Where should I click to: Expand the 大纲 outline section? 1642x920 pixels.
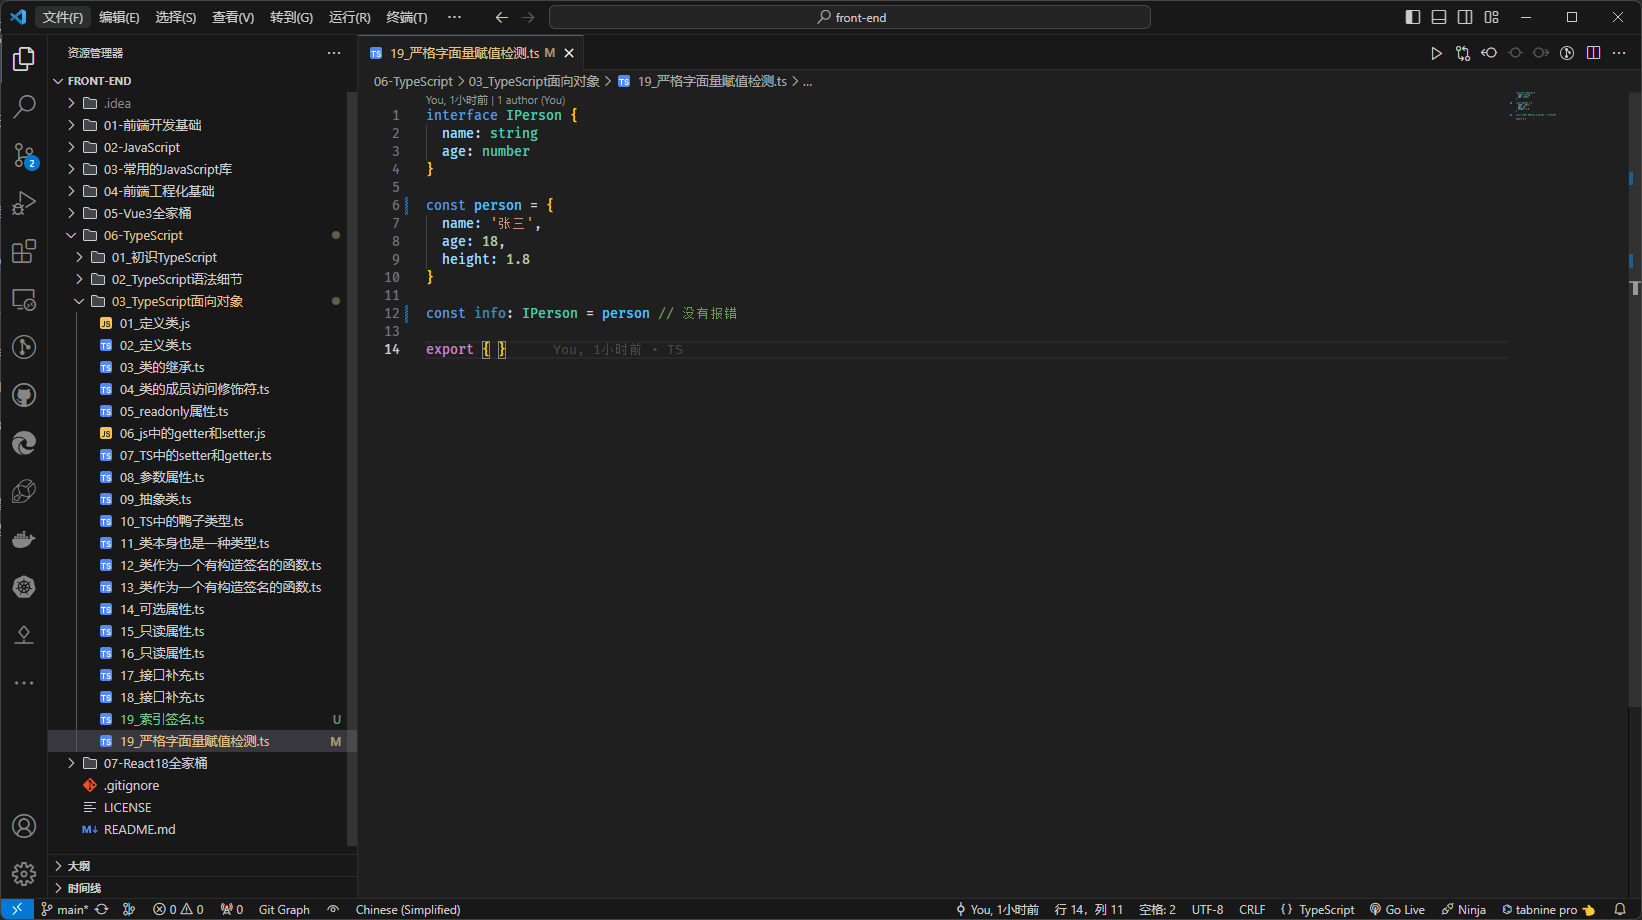point(79,866)
